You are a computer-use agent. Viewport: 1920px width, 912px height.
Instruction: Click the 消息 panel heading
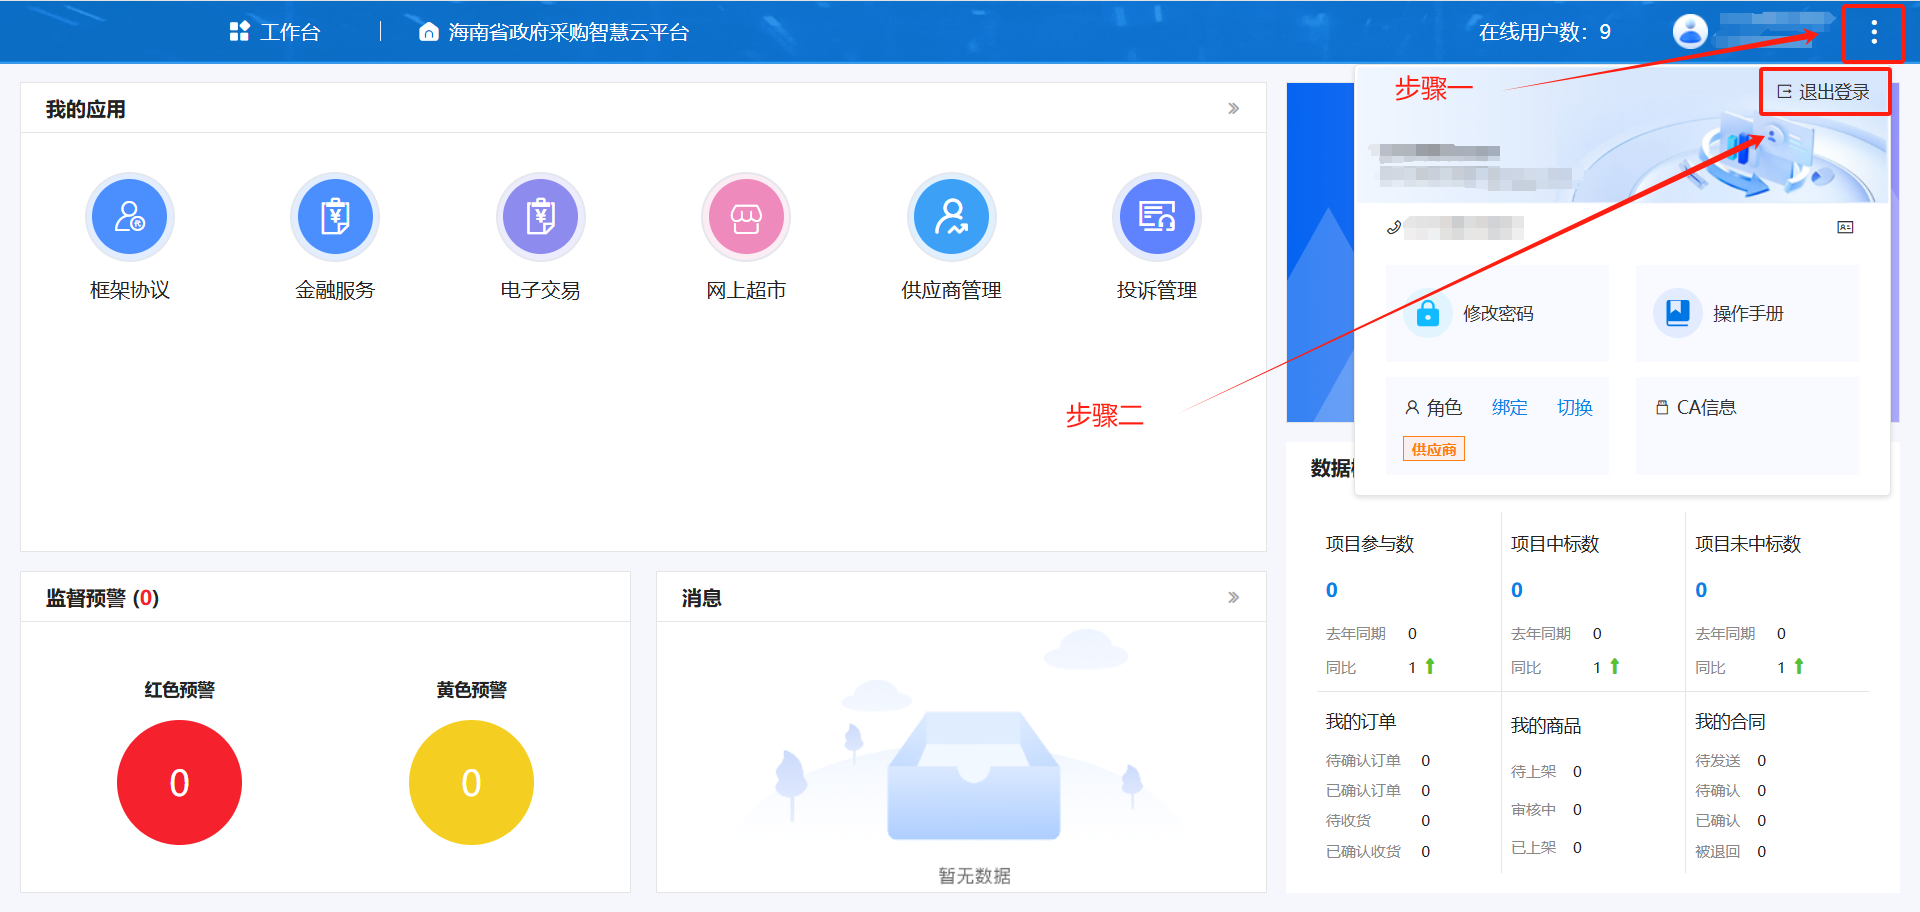click(701, 598)
